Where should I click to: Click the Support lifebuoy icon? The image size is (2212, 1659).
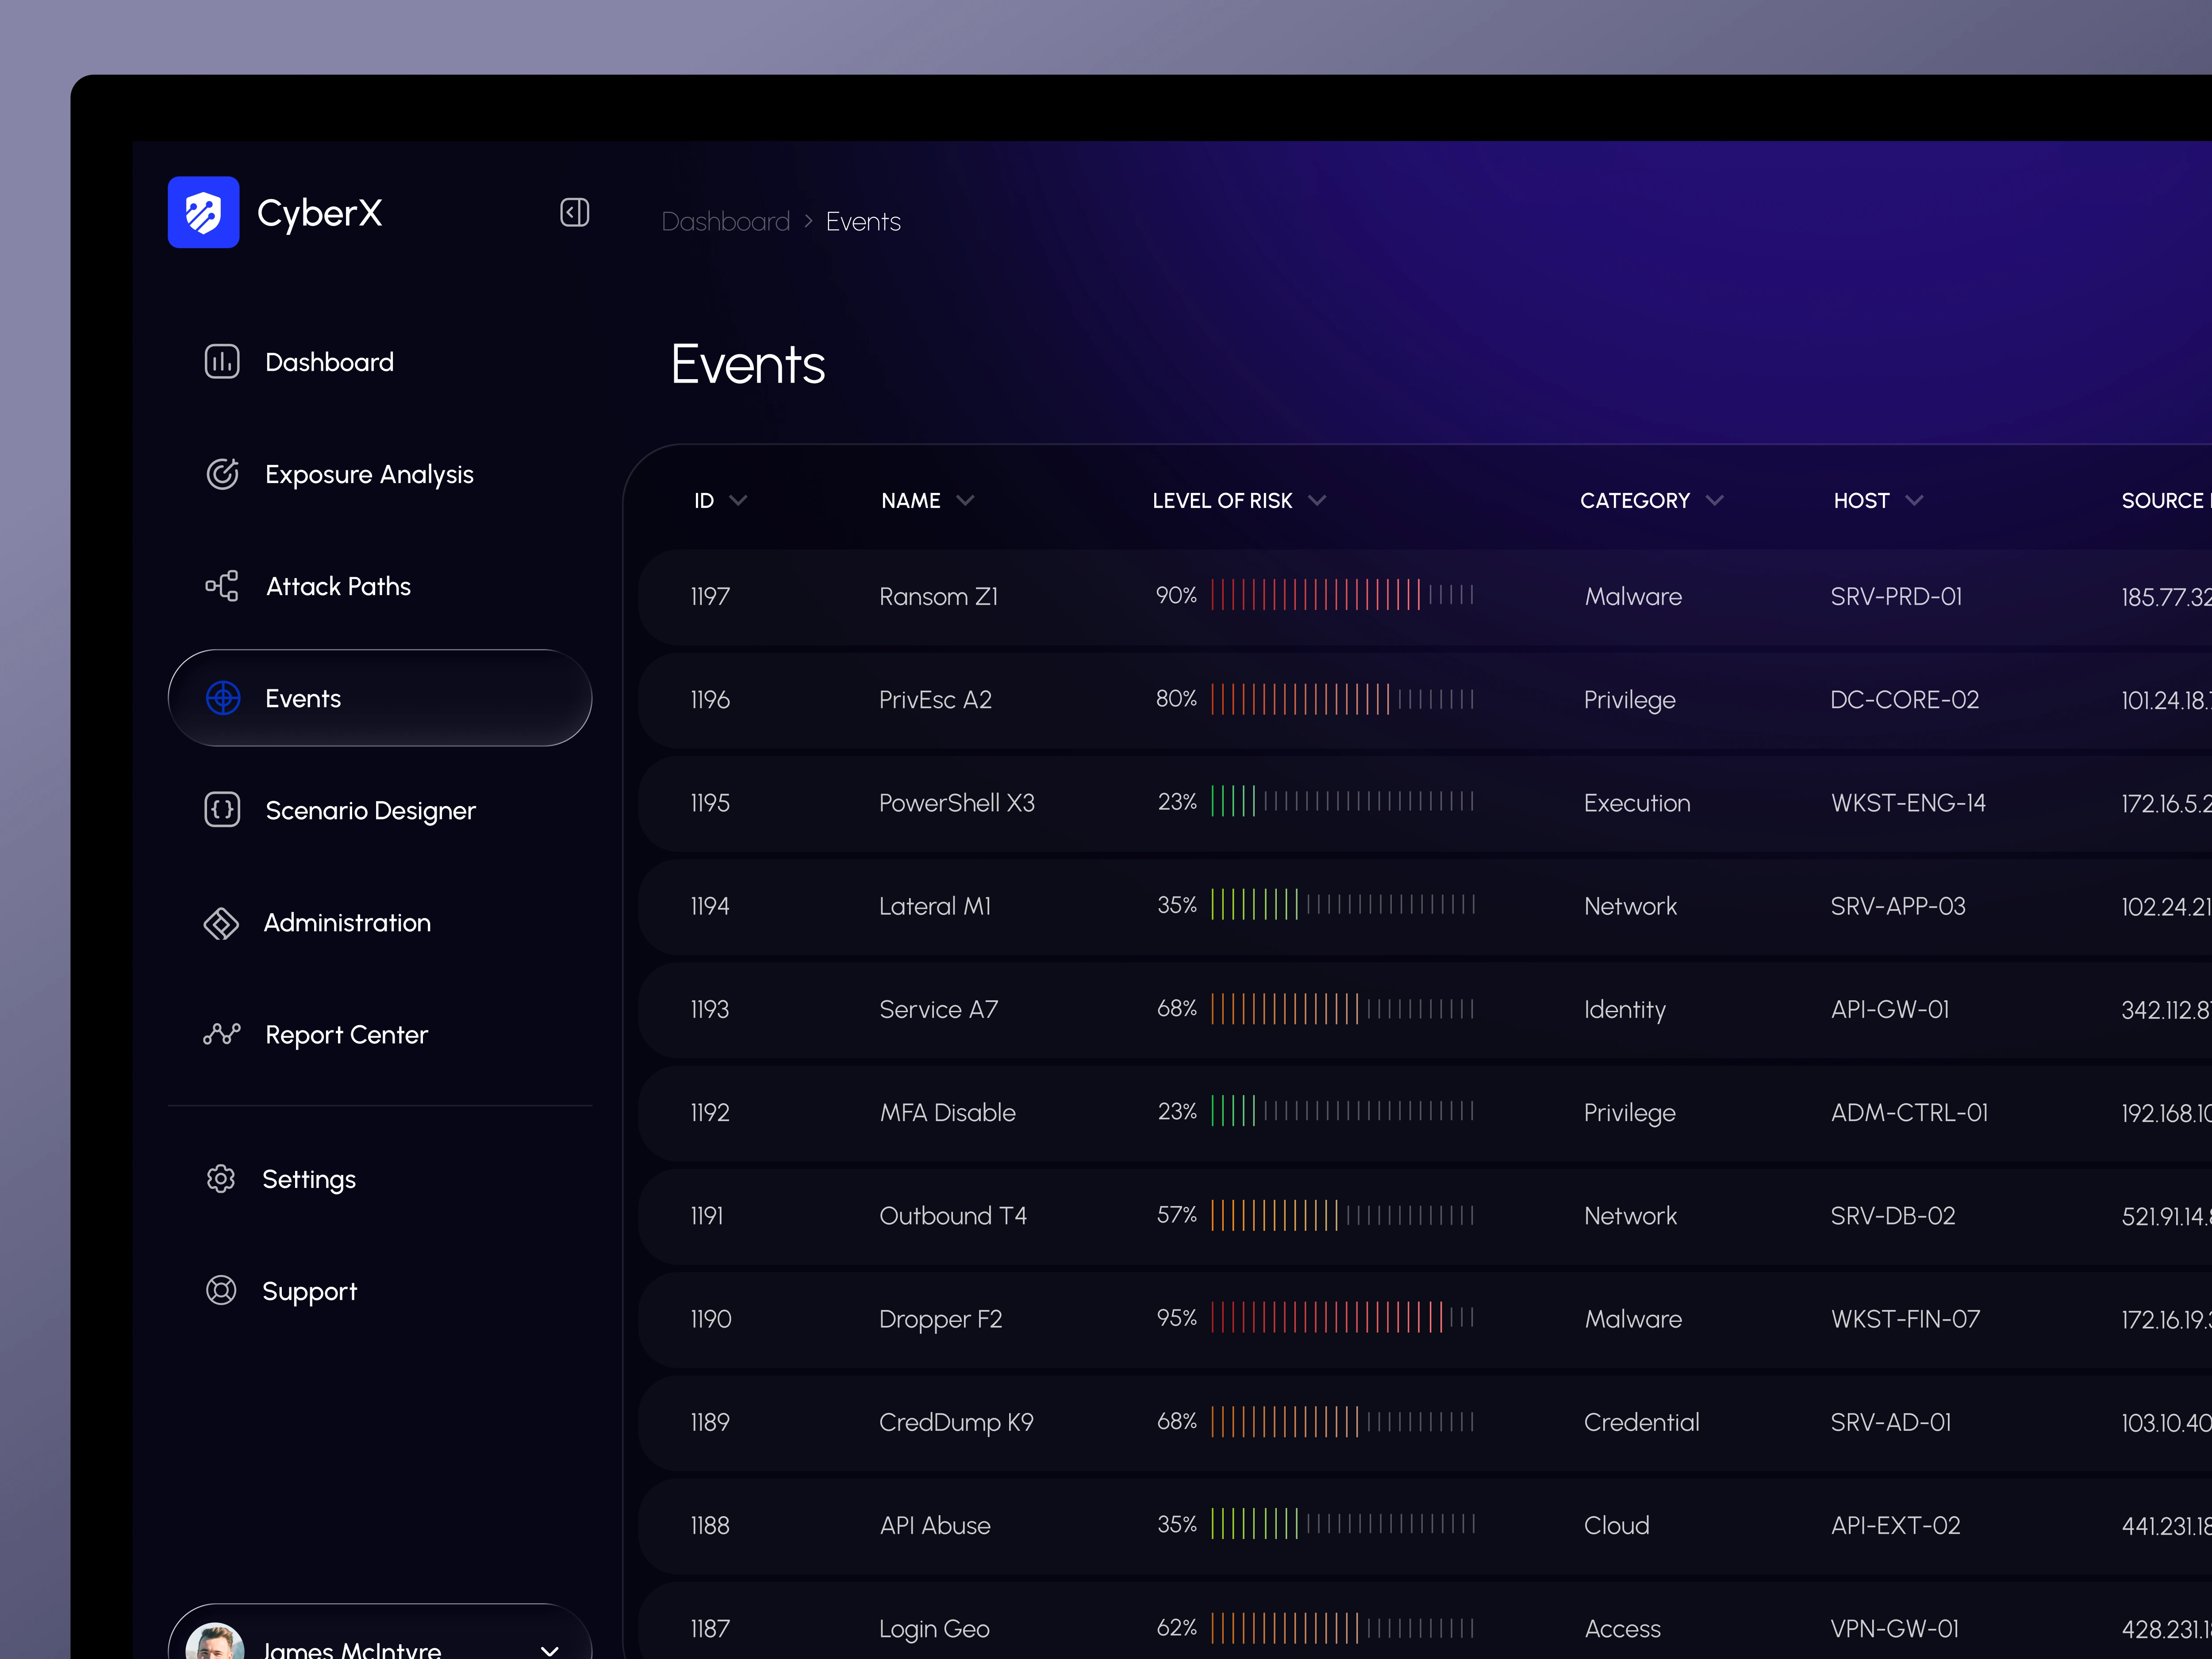[221, 1290]
